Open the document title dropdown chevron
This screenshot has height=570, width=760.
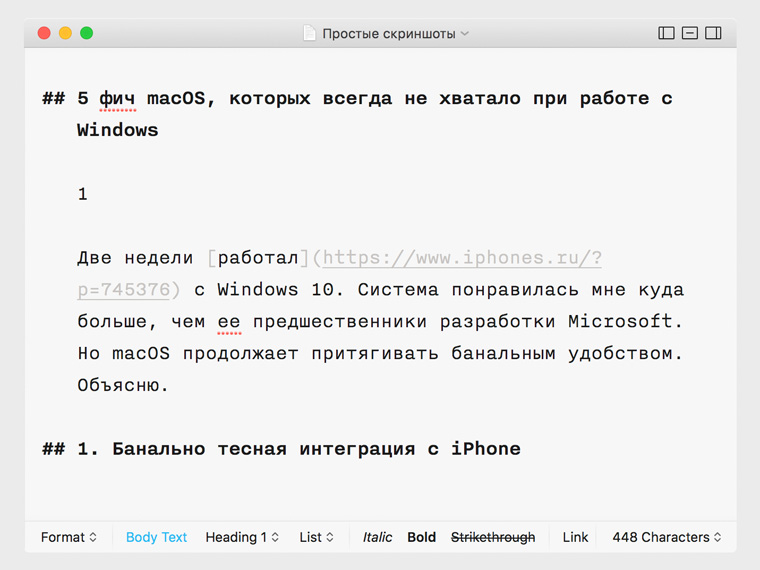click(465, 33)
